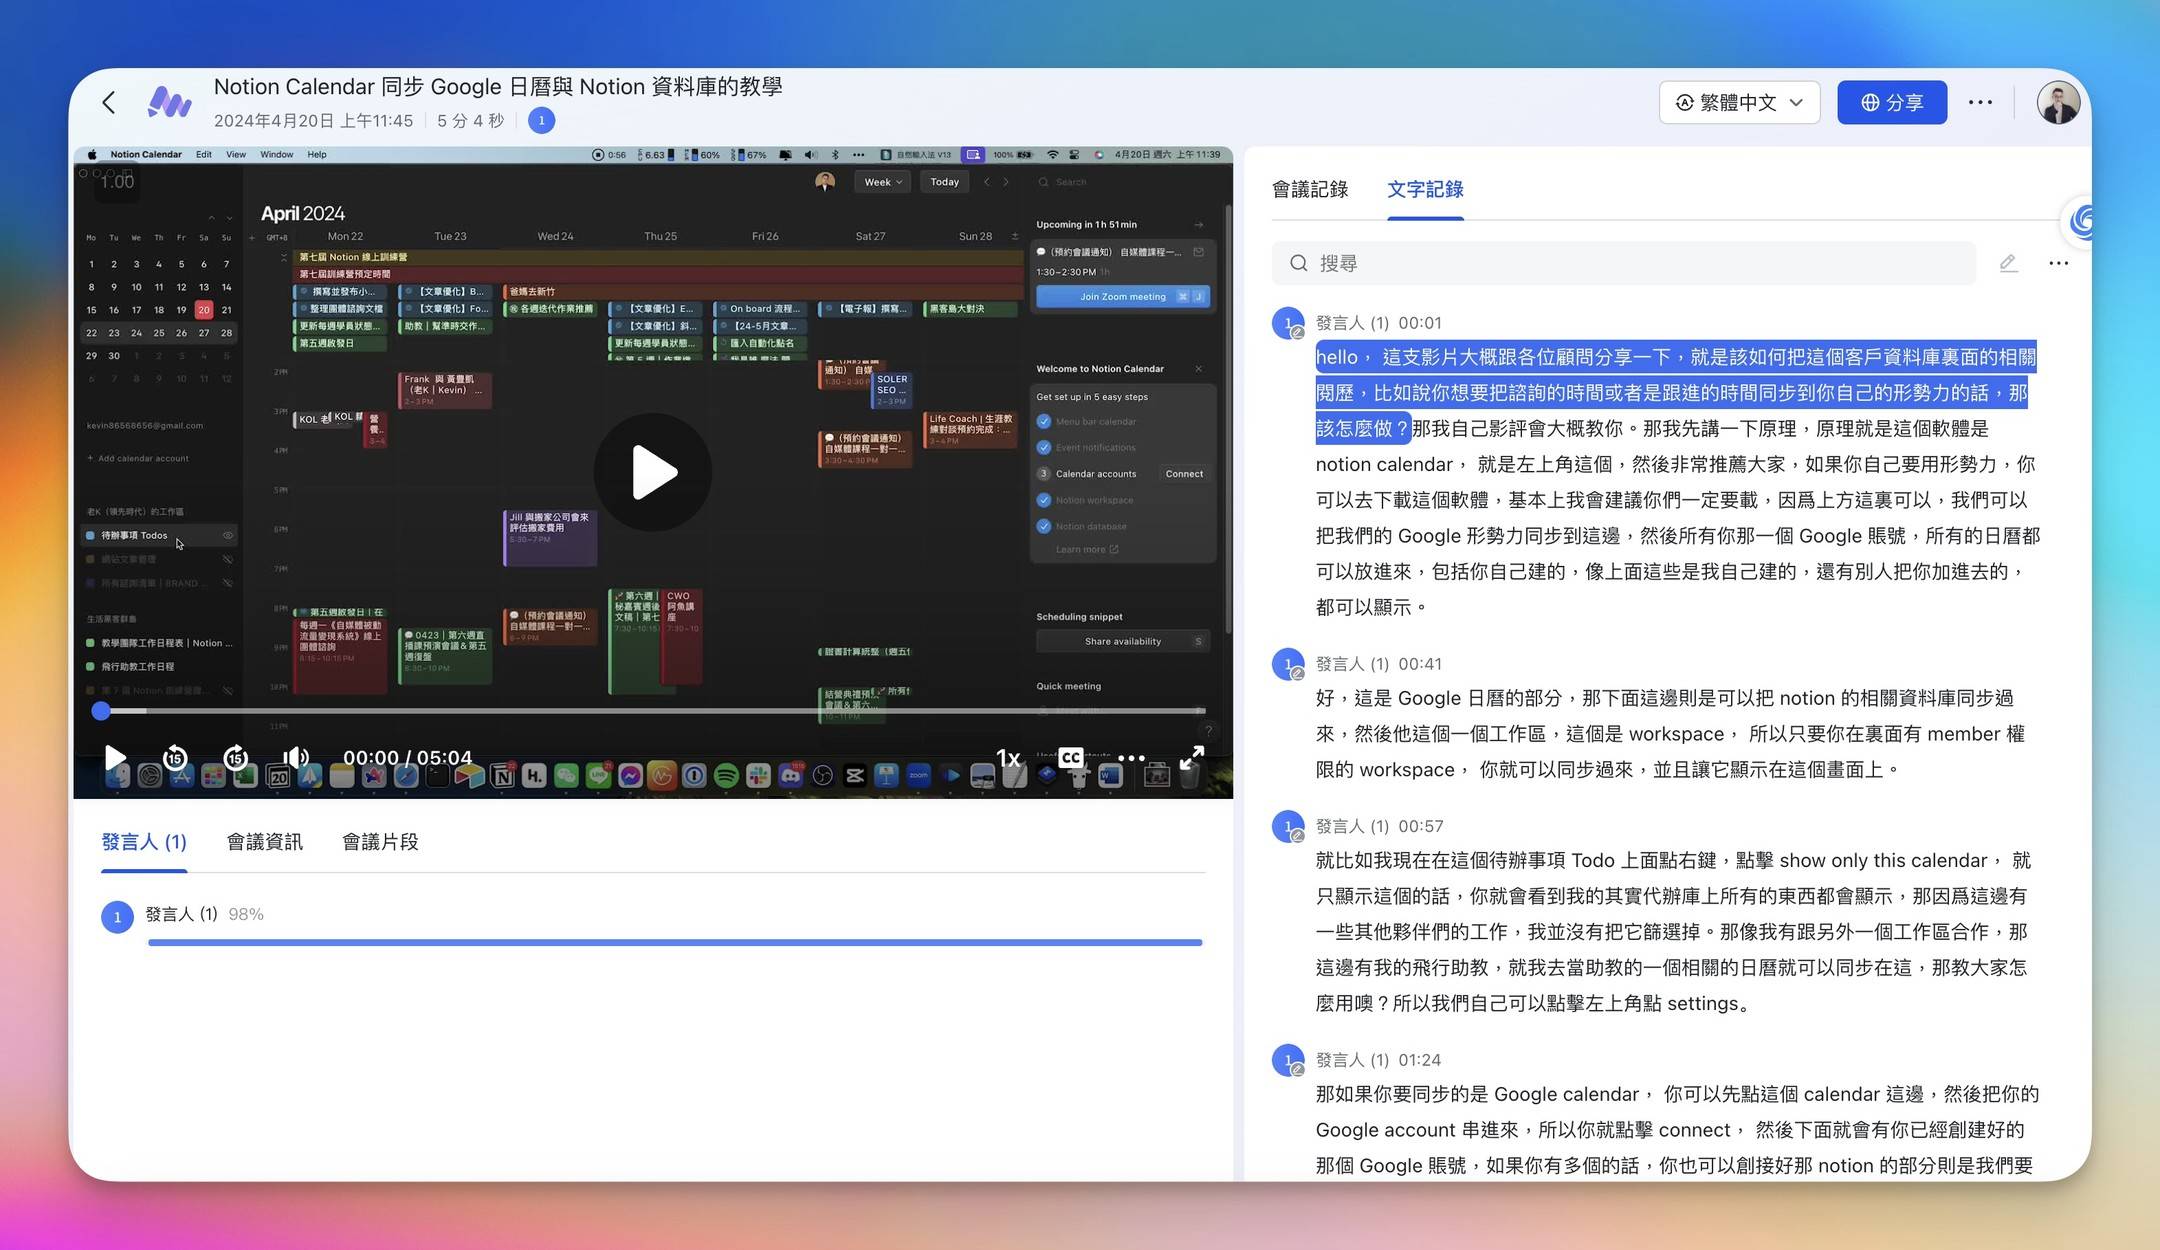Click the paragraph beginning 好，這是 Google 日曆的部分
This screenshot has width=2160, height=1250.
[1670, 734]
